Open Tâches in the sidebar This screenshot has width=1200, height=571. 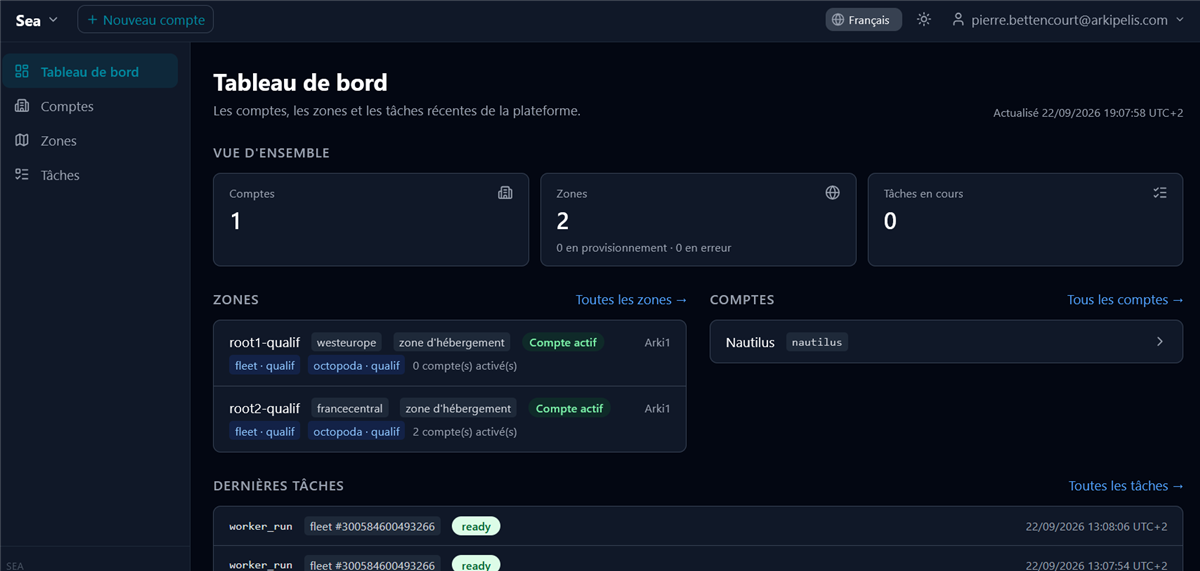tap(90, 175)
